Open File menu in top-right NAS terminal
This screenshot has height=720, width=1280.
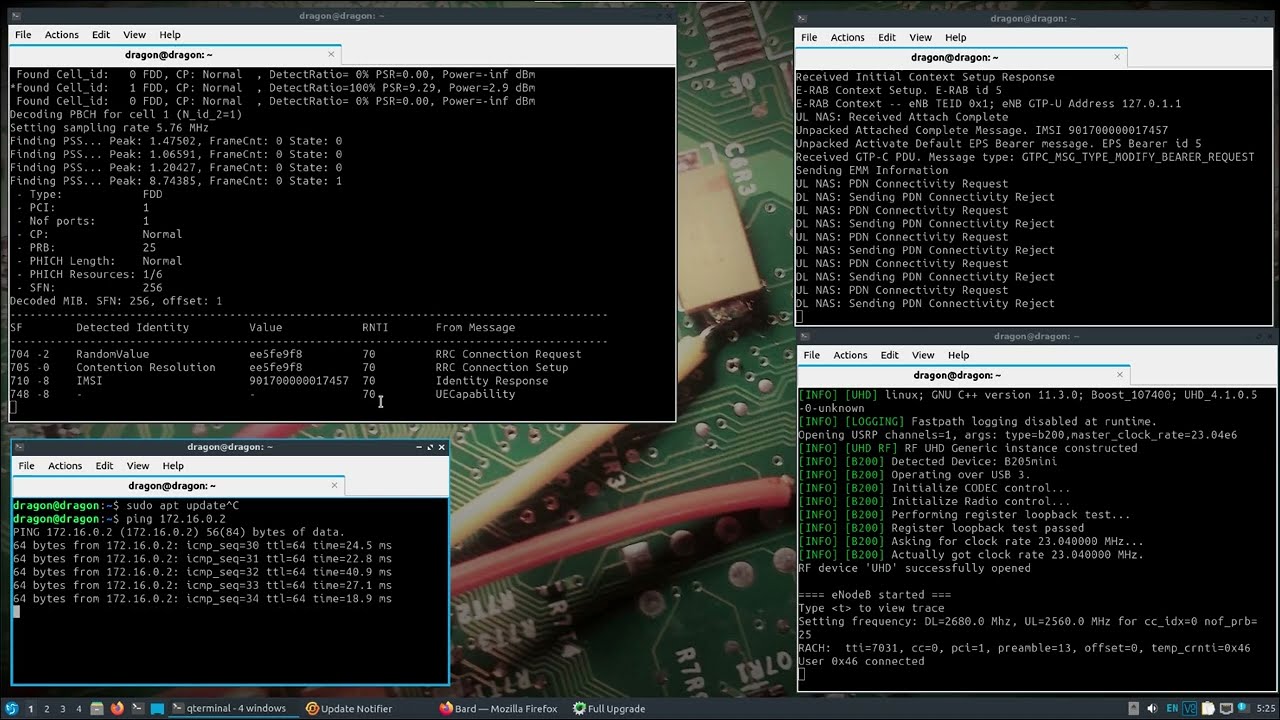809,38
